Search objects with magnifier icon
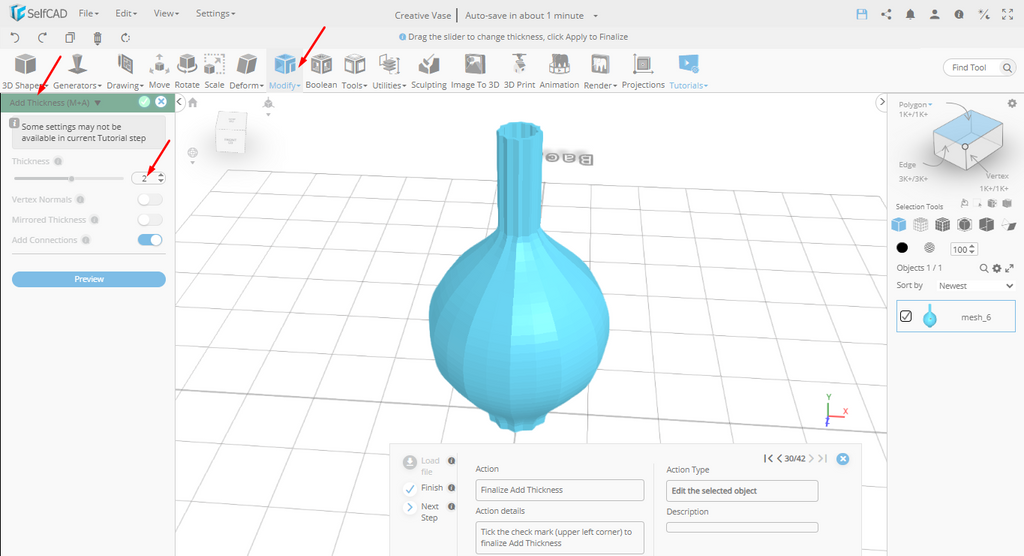Image resolution: width=1024 pixels, height=556 pixels. [984, 268]
